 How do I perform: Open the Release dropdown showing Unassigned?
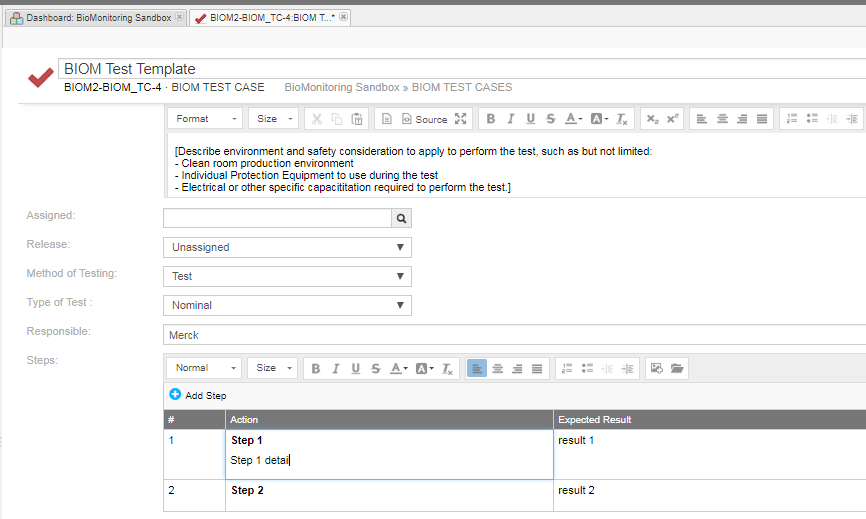pos(287,247)
